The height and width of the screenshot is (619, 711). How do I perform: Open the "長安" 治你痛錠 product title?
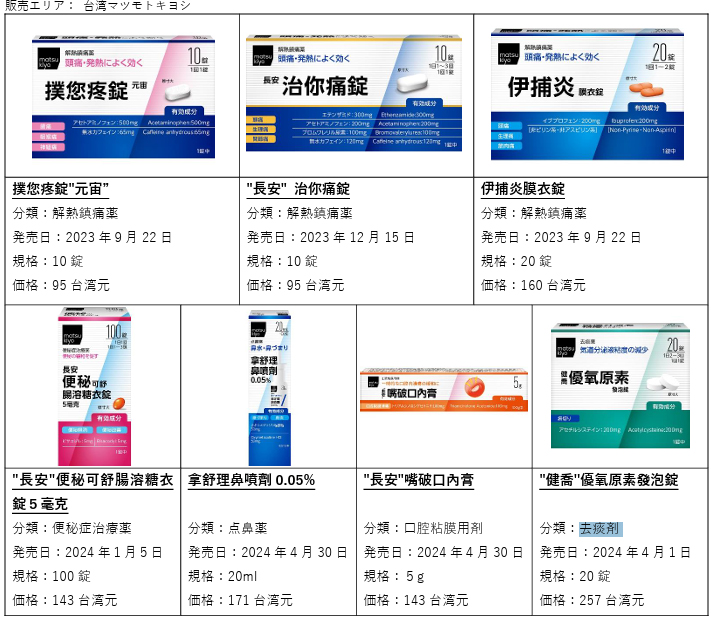tap(298, 189)
